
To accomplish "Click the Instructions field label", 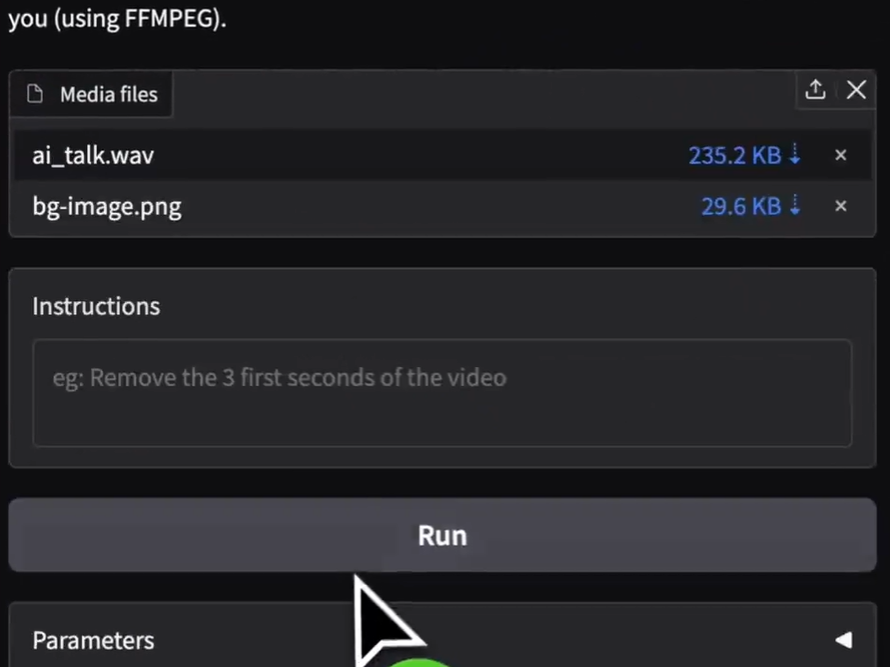I will [96, 306].
